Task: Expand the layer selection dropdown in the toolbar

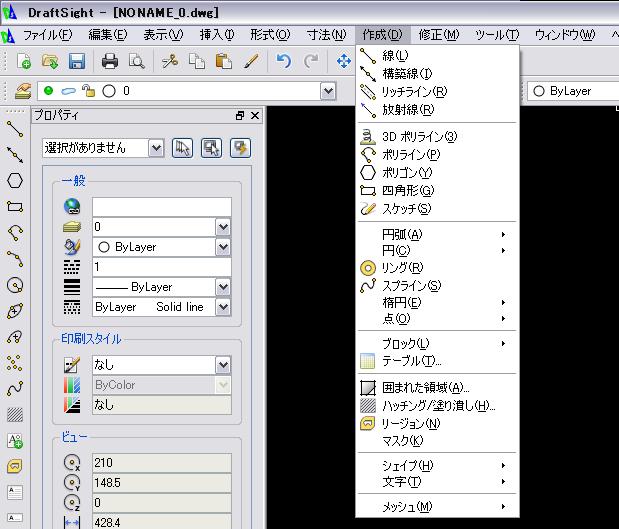Action: (x=328, y=91)
